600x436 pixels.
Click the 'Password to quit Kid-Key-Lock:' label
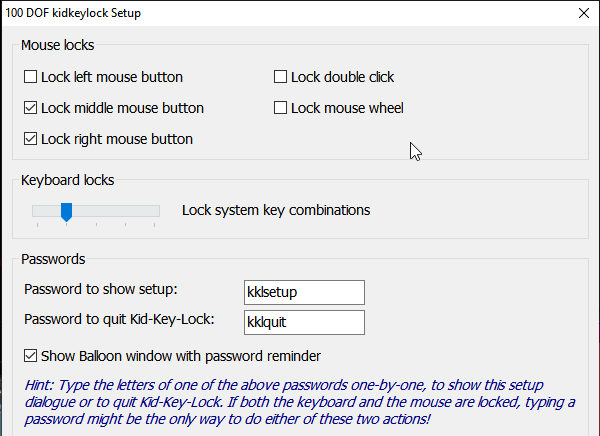pyautogui.click(x=119, y=319)
